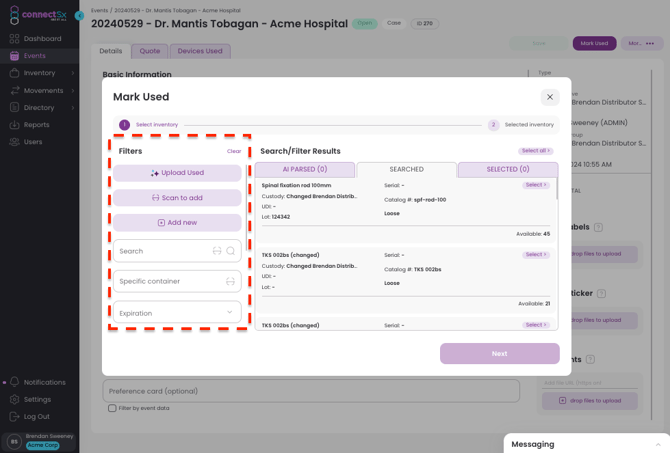670x453 pixels.
Task: Click the Notifications bell icon
Action: [x=15, y=382]
